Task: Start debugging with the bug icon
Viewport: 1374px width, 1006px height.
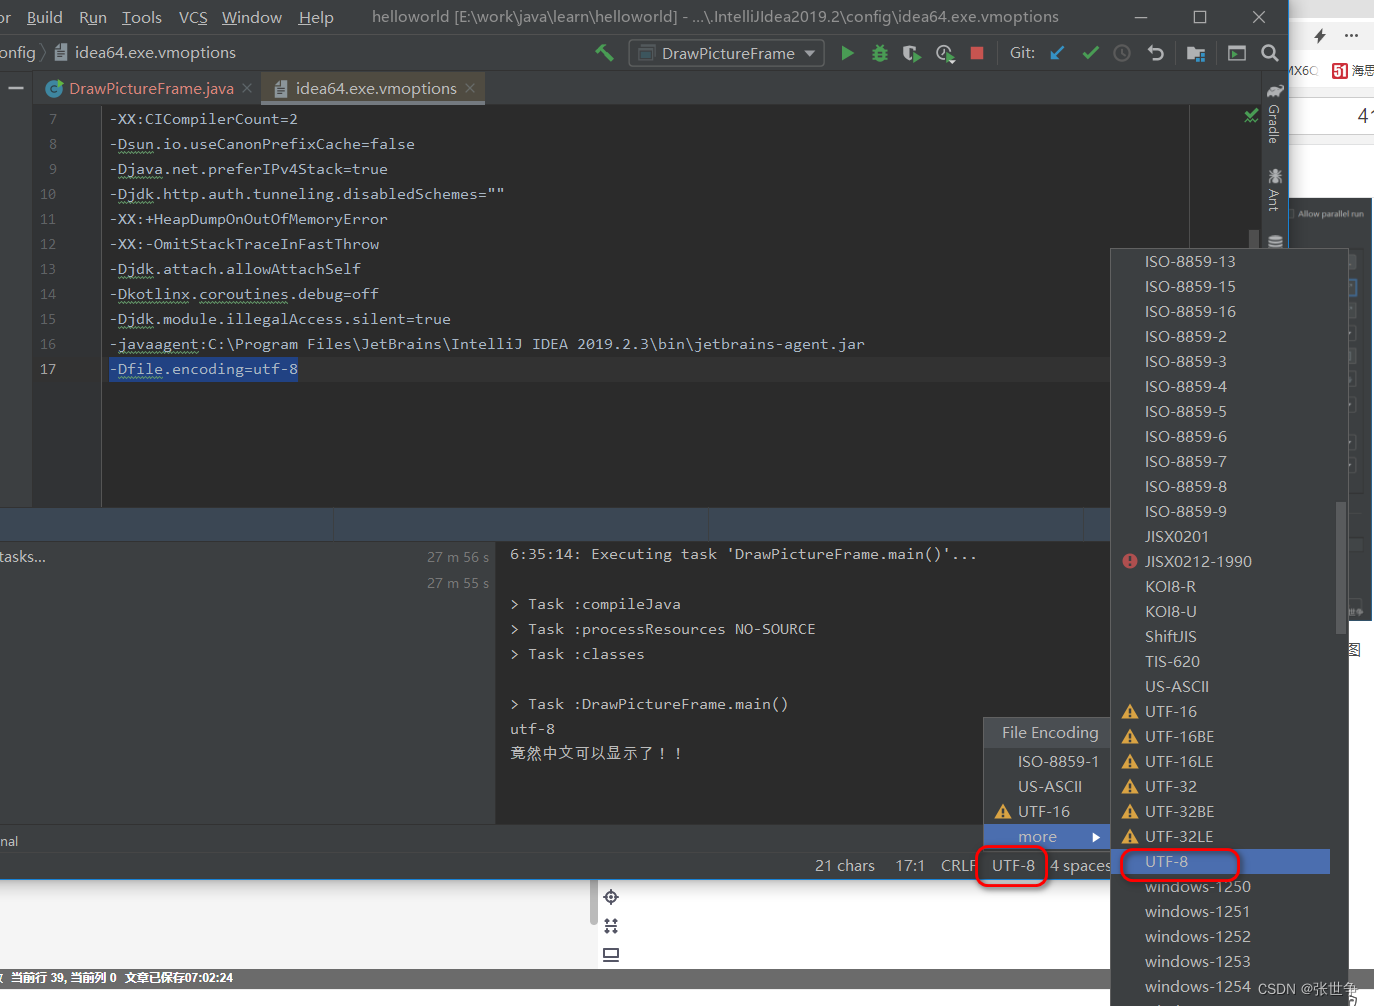Action: pos(879,53)
